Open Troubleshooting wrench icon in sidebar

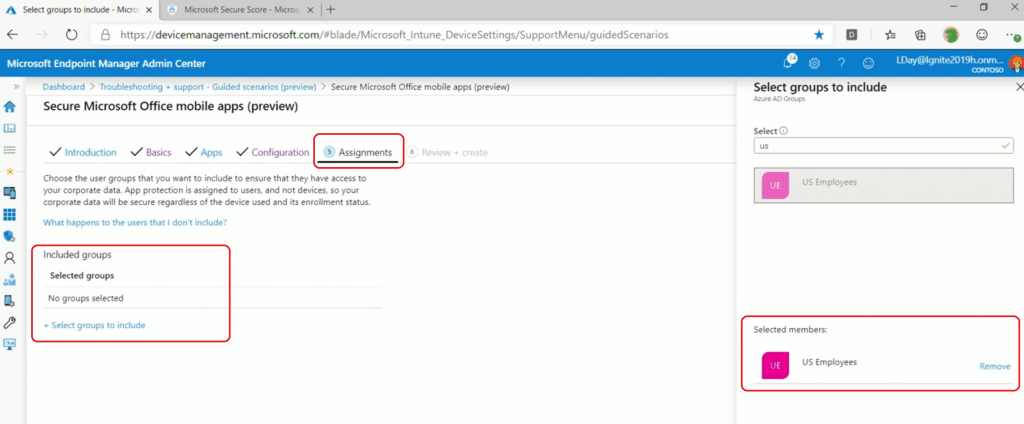click(10, 322)
